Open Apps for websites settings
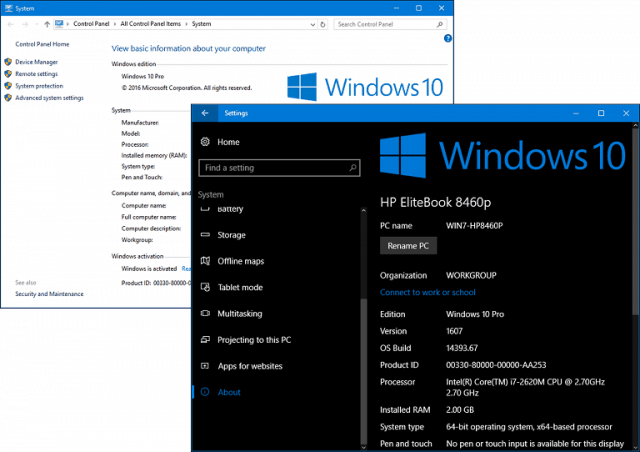 click(250, 366)
